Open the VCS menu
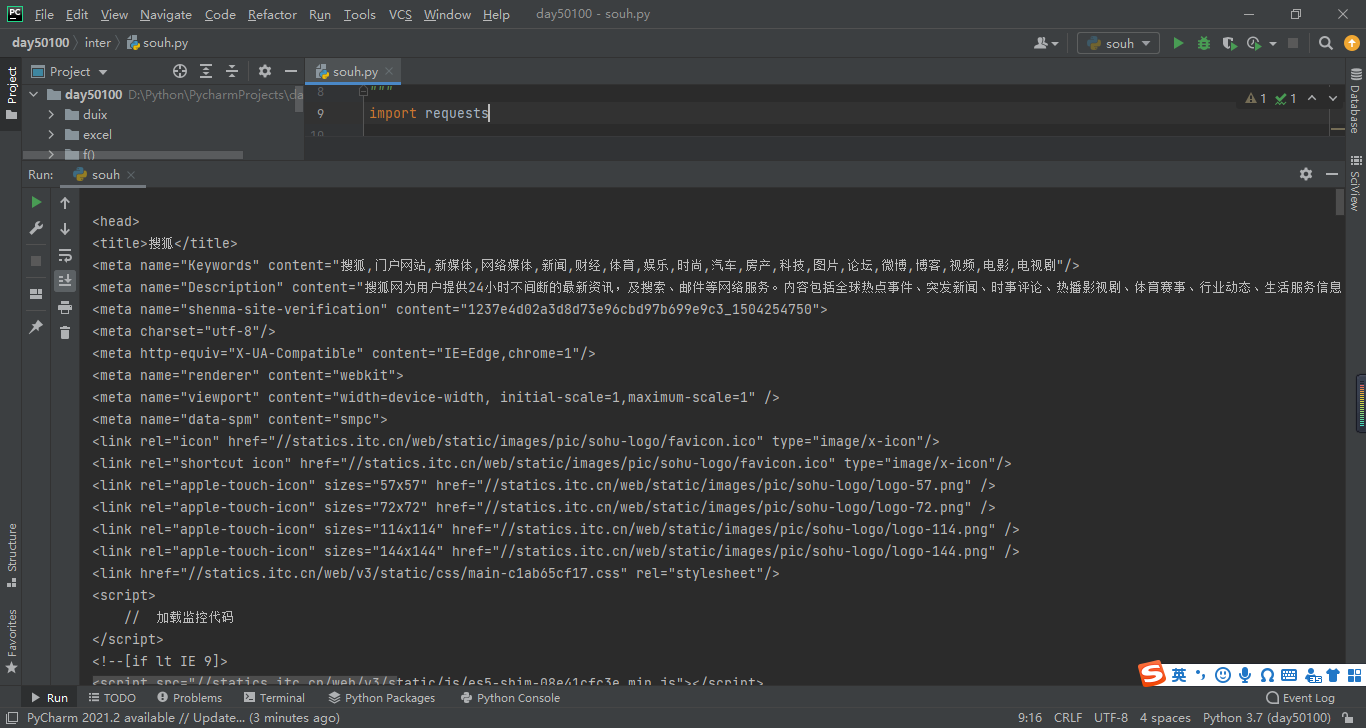 400,14
